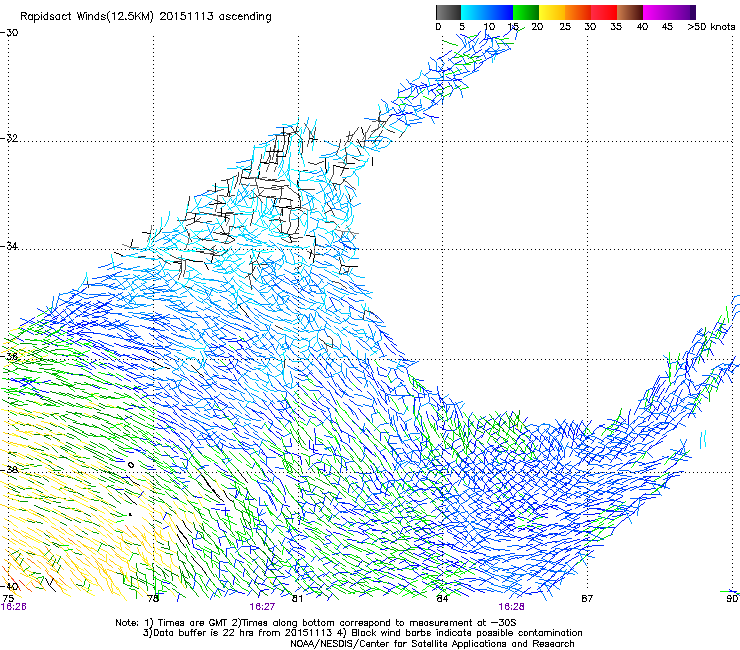Click the '75' longitude axis label

click(8, 599)
